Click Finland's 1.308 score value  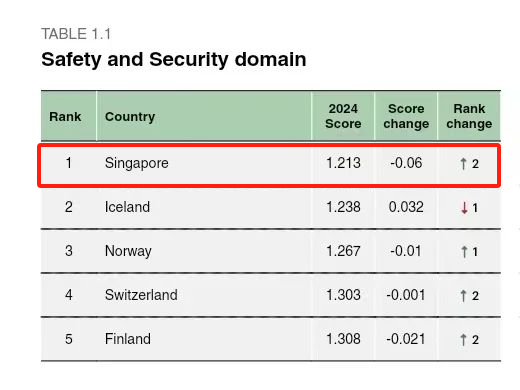click(x=343, y=339)
